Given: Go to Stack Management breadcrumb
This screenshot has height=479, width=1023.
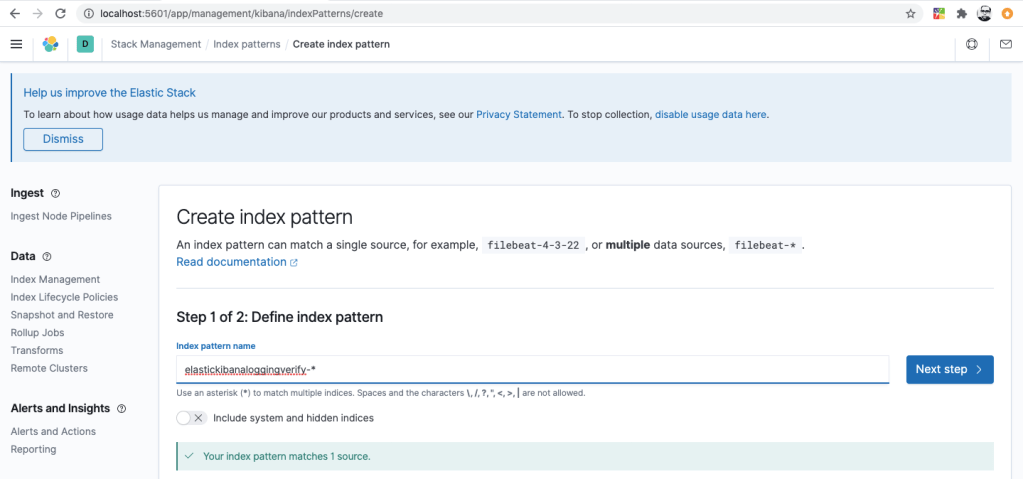Looking at the screenshot, I should 156,44.
